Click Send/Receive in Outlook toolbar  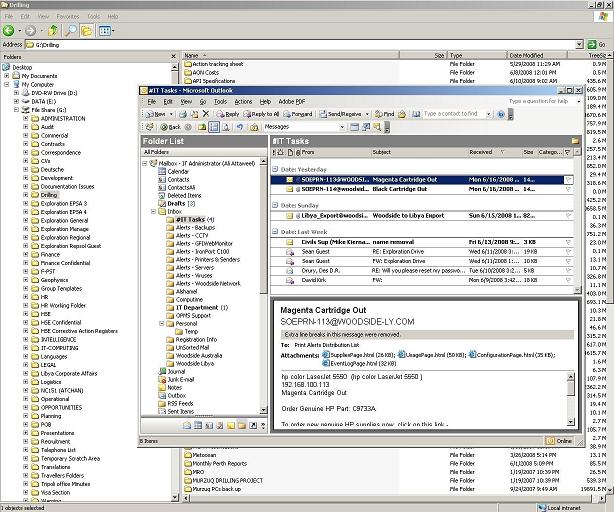(340, 114)
